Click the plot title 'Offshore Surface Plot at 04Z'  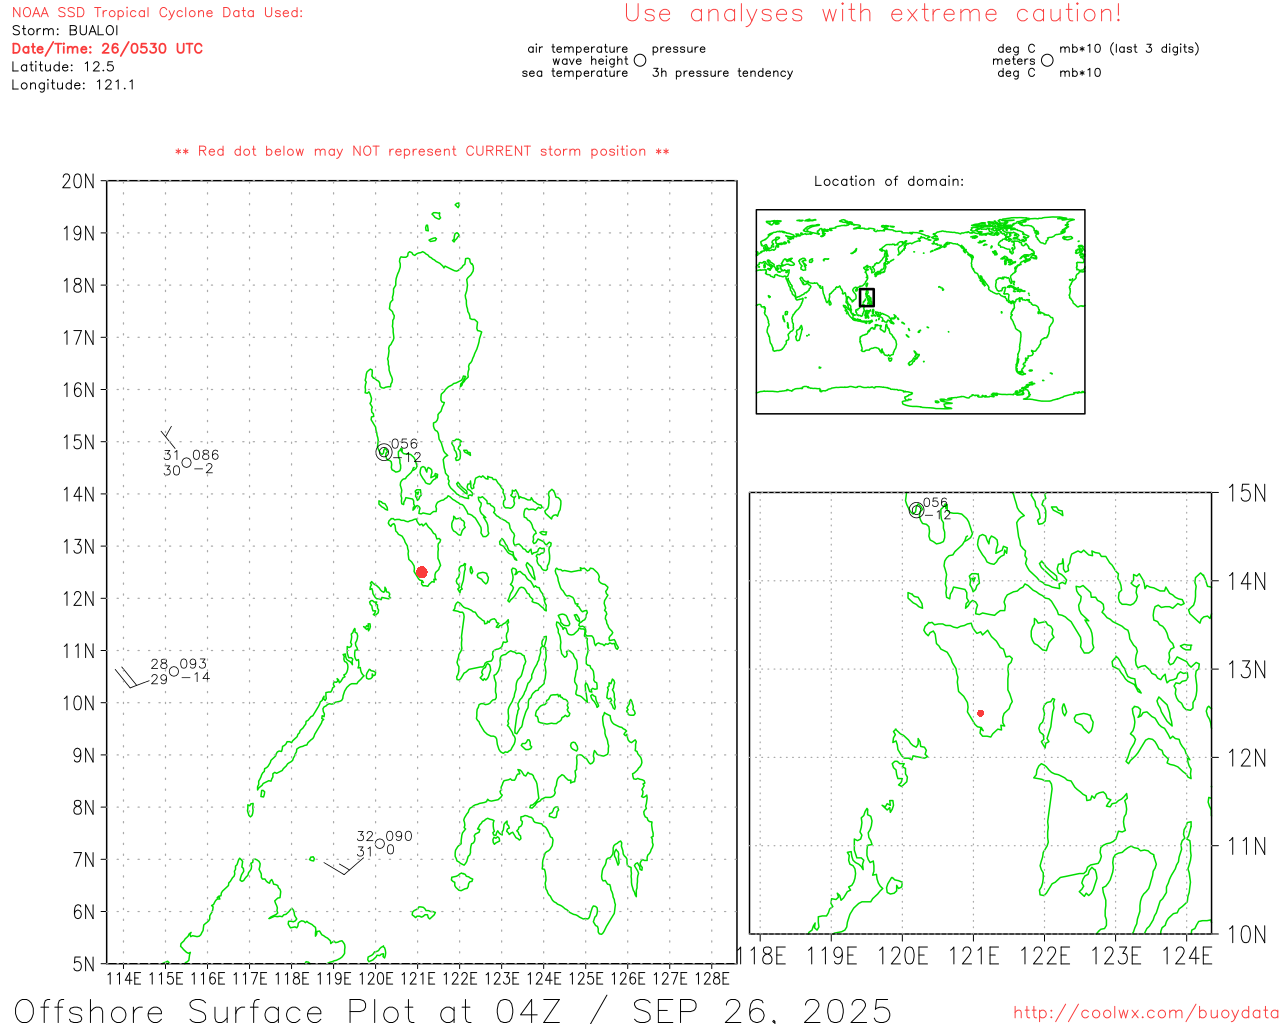[x=286, y=1010]
